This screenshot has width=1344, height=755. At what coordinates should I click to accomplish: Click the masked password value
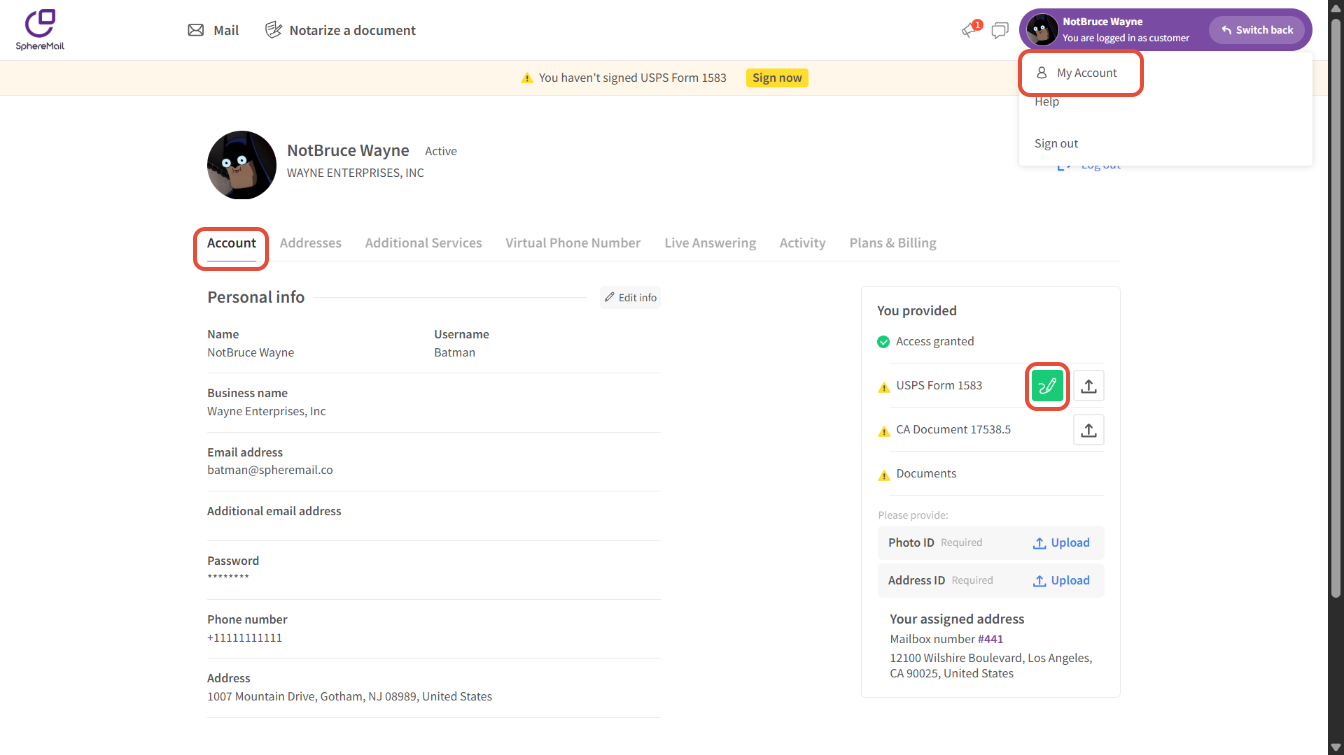point(228,578)
